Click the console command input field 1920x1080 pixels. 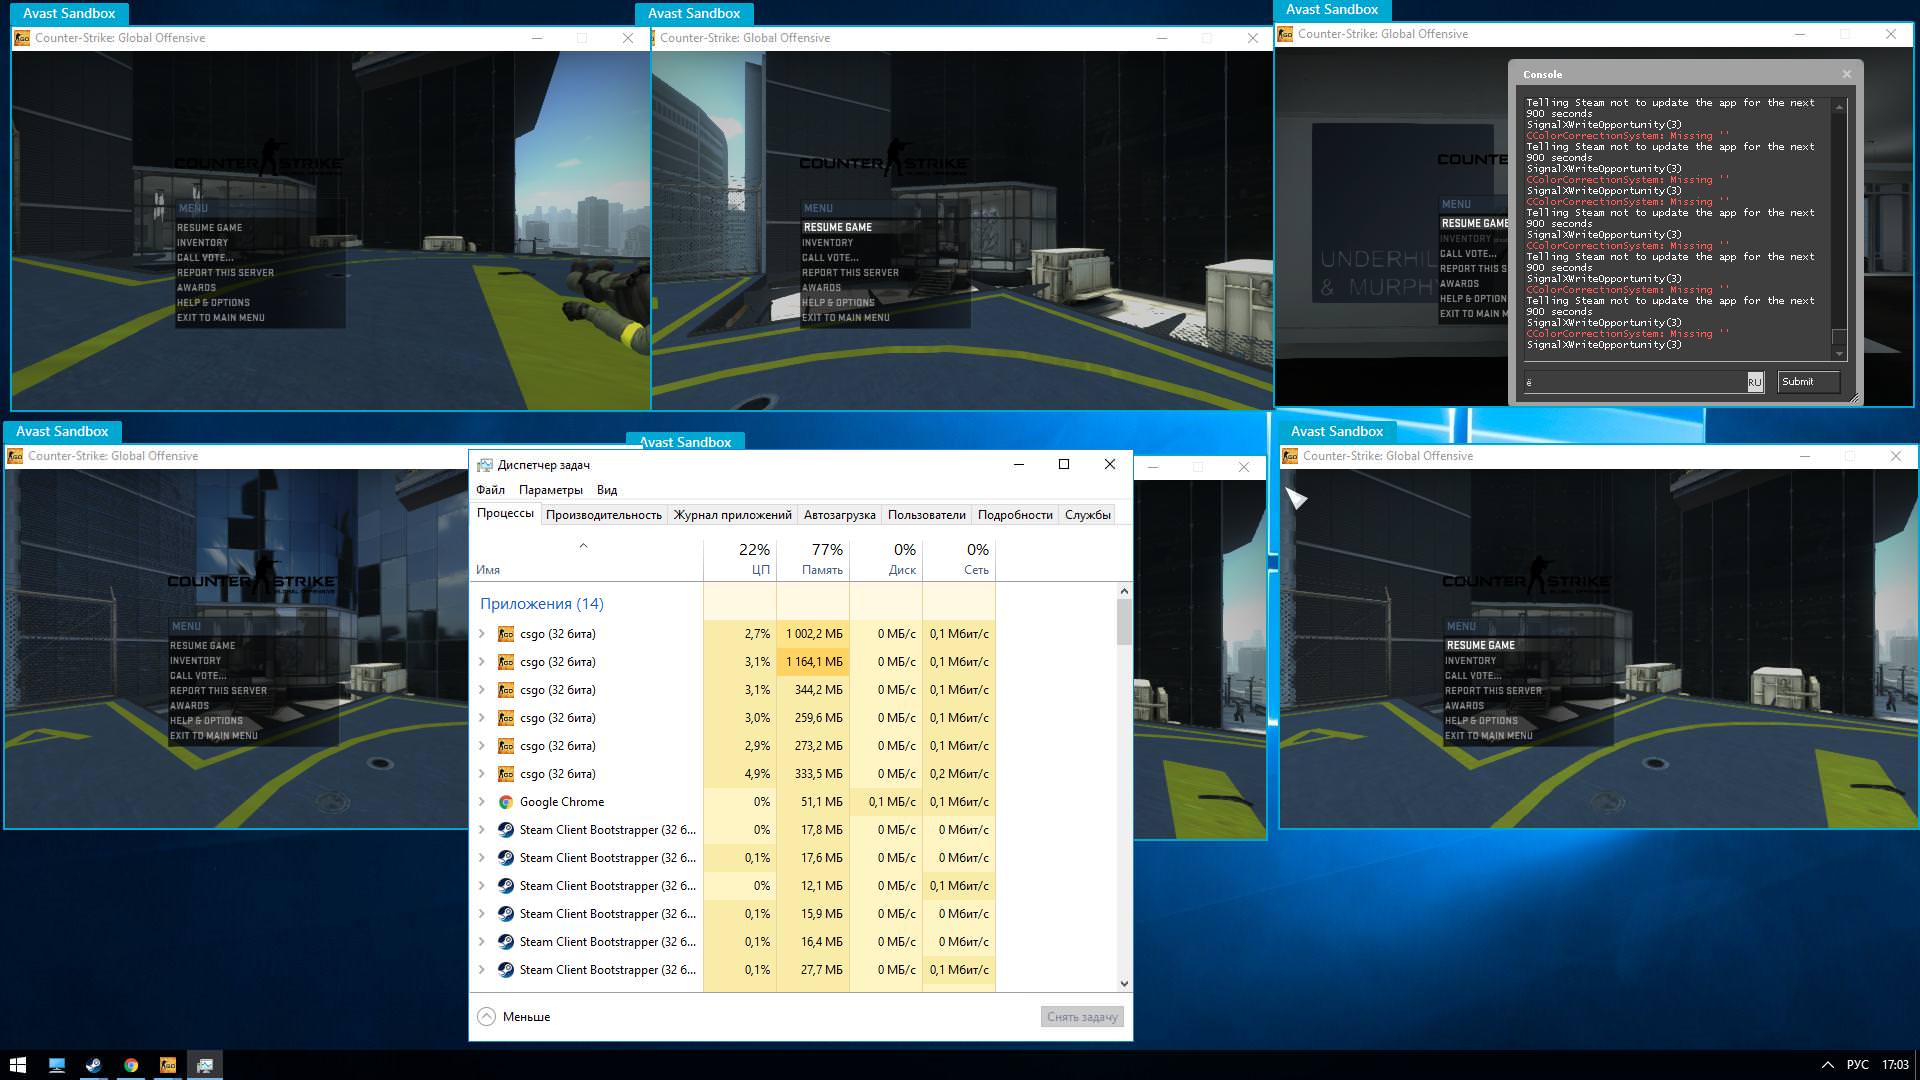click(x=1634, y=382)
